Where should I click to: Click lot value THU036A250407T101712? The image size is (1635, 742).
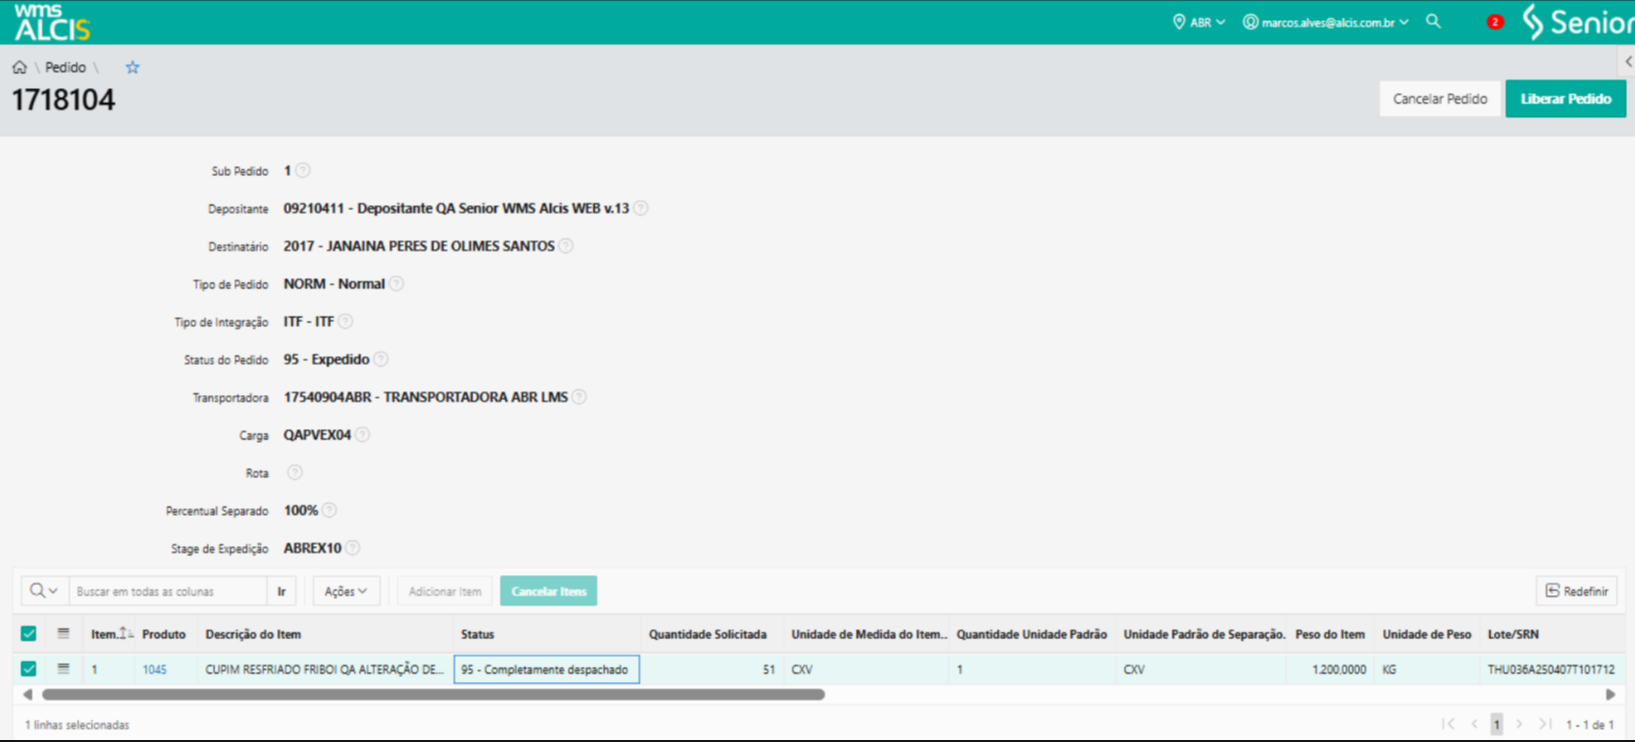[x=1551, y=669]
